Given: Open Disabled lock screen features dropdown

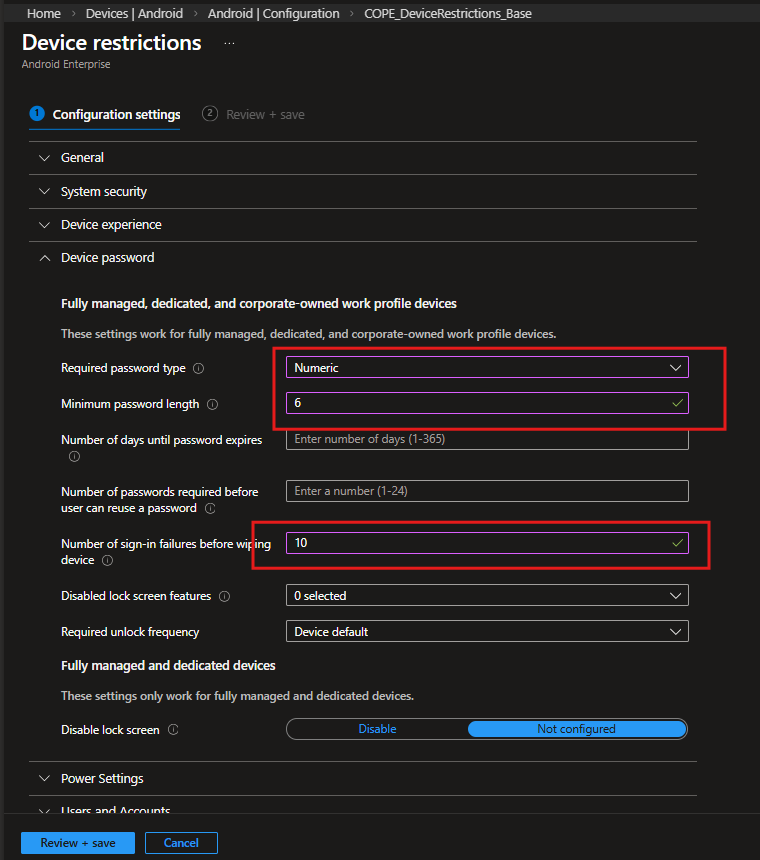Looking at the screenshot, I should pos(487,596).
